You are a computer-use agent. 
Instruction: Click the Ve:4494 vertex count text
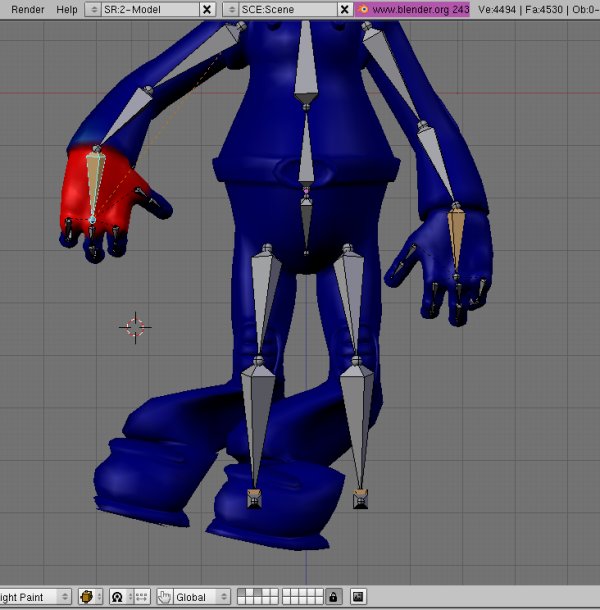pos(497,9)
